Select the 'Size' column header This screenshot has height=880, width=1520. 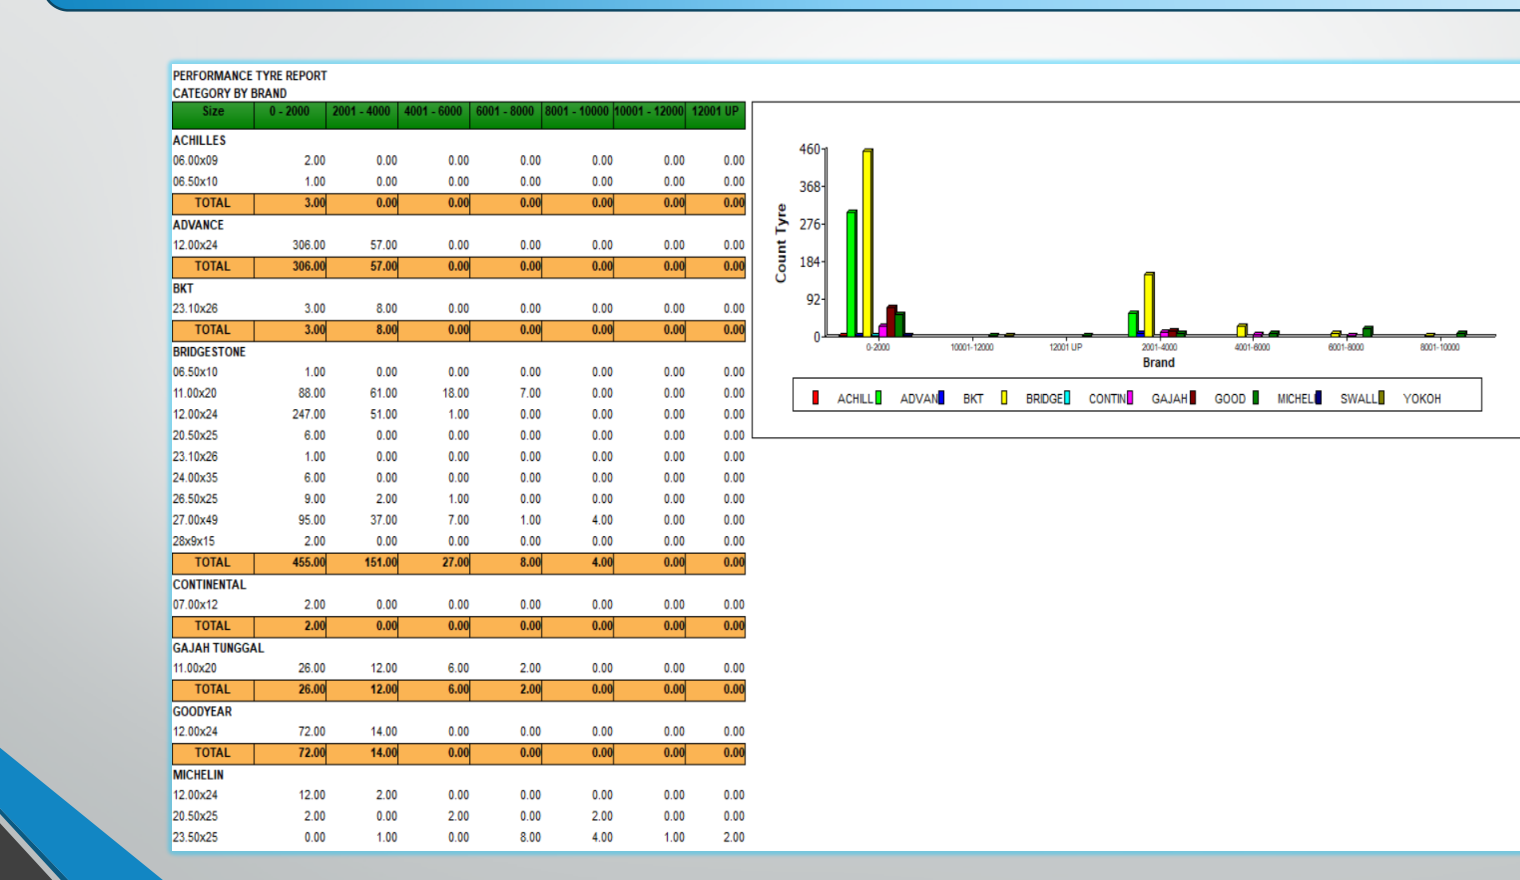[x=213, y=114]
